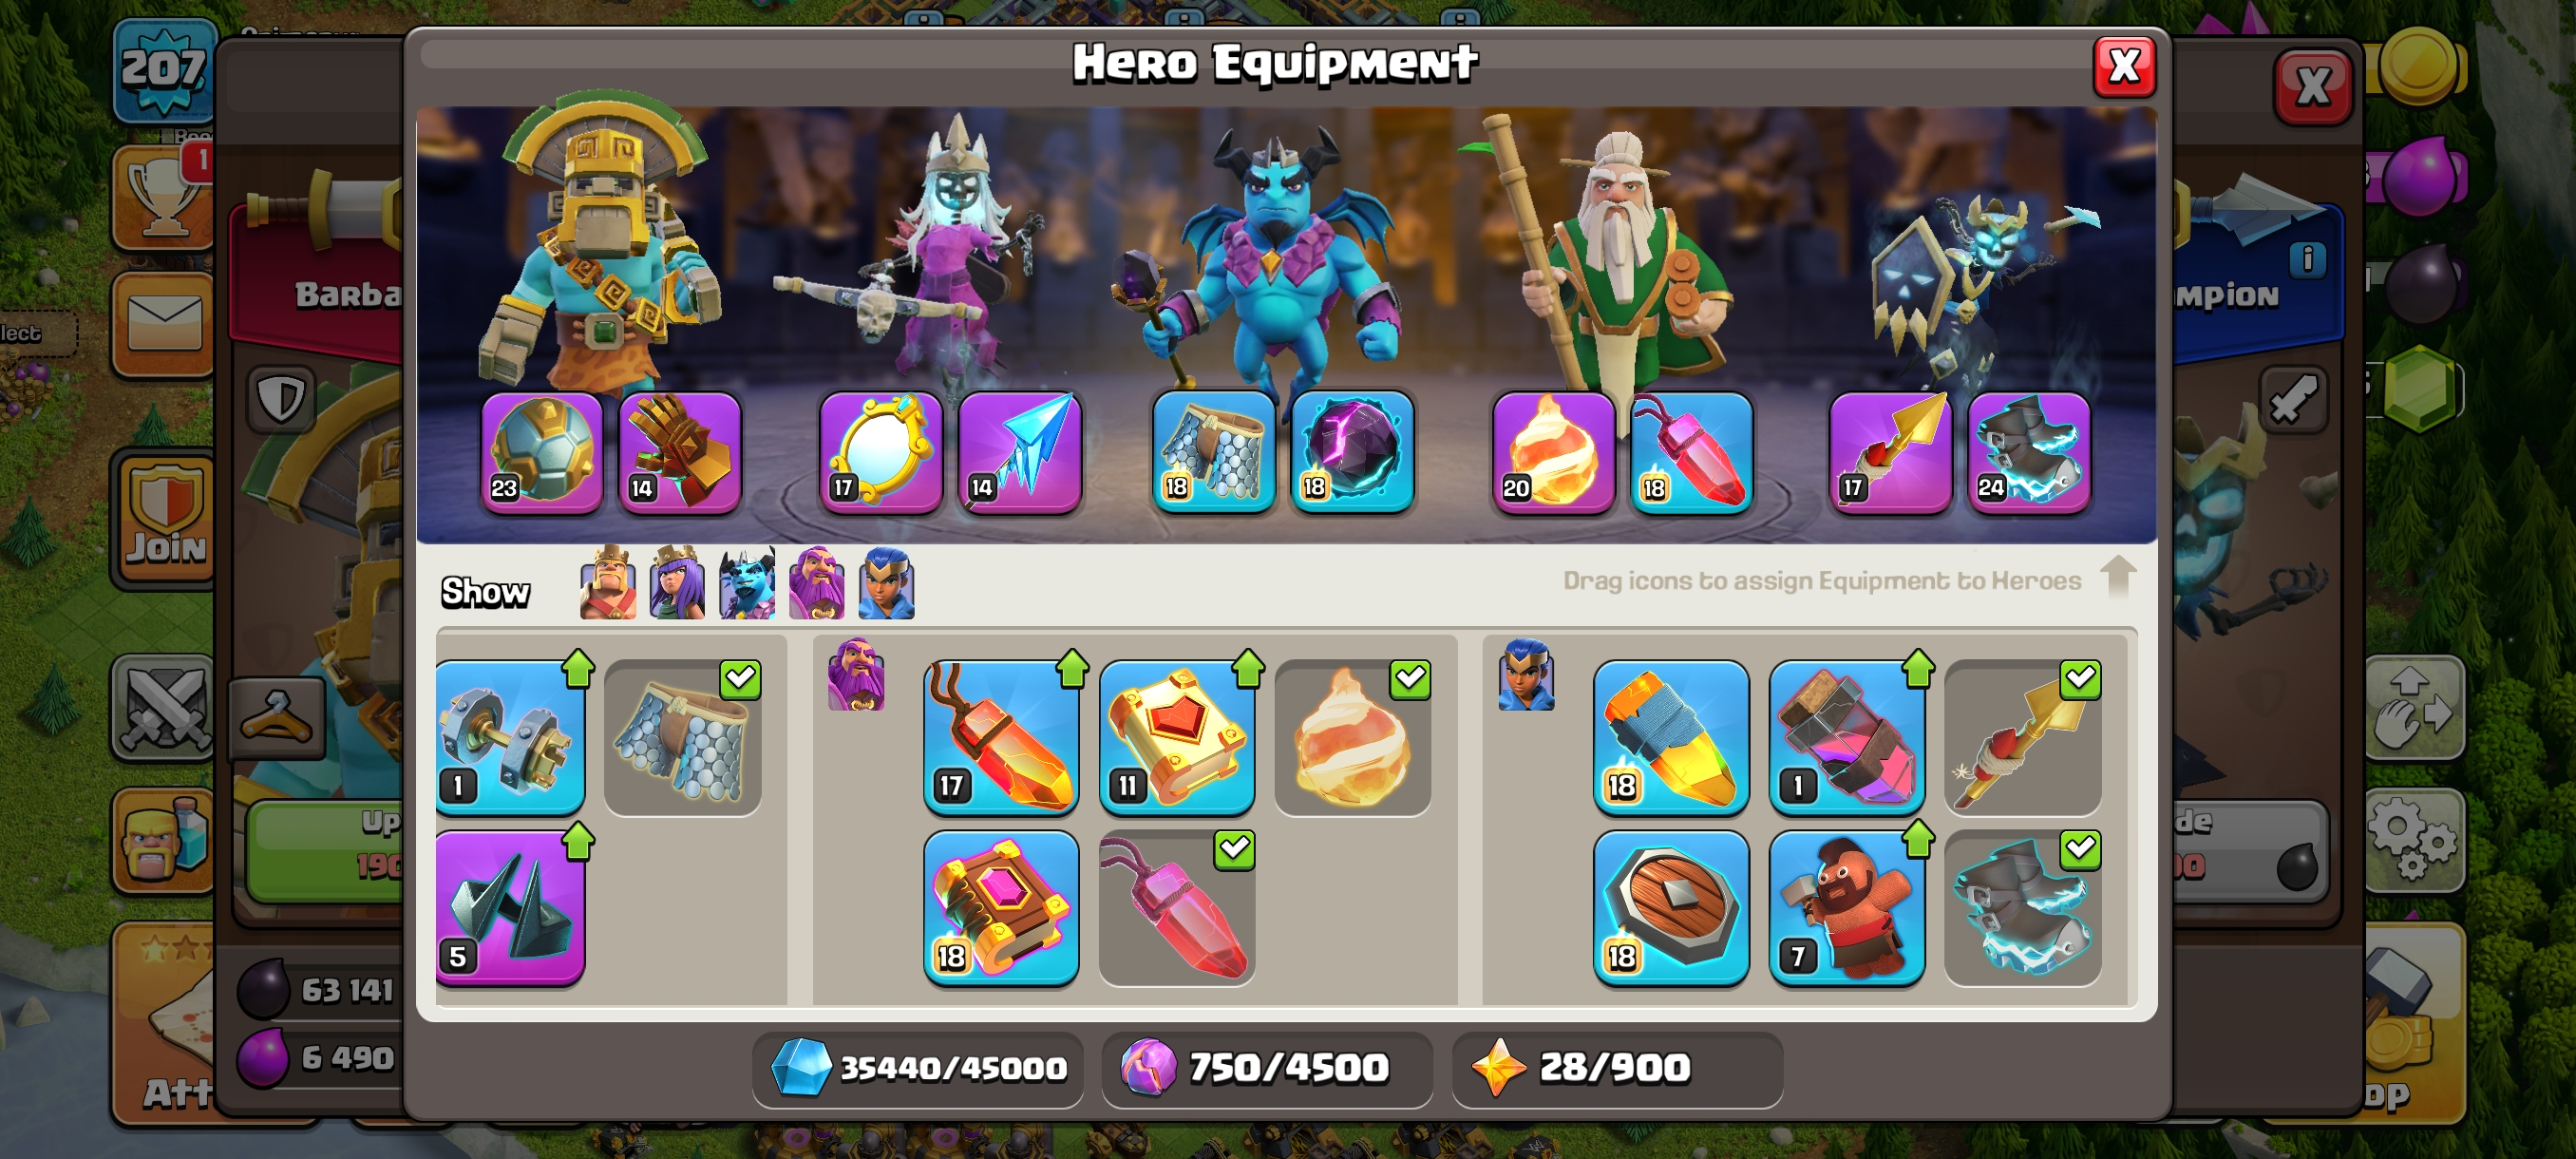Filter by Grand Warden in Show row

[x=816, y=583]
